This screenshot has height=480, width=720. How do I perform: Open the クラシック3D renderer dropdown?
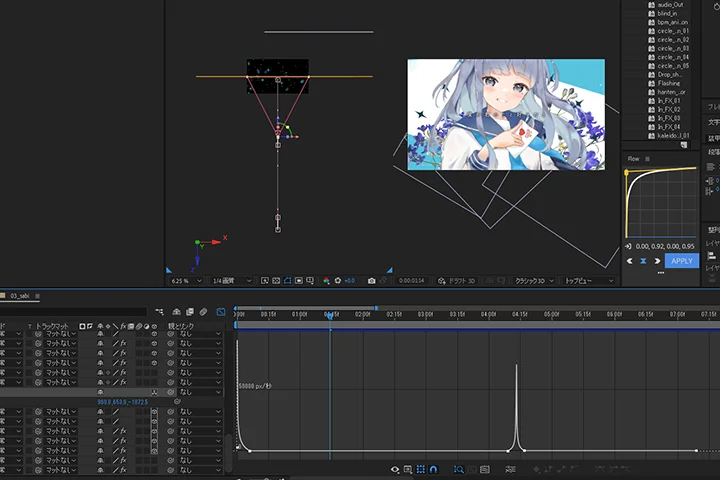(534, 281)
